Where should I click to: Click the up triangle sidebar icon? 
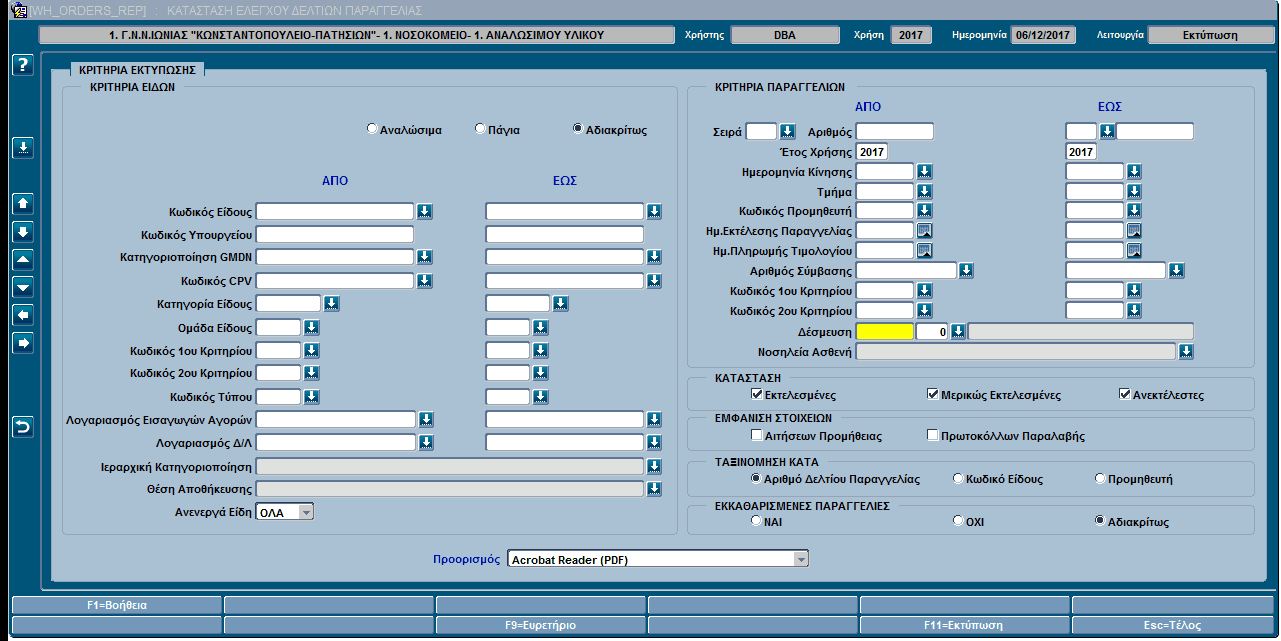tap(24, 259)
